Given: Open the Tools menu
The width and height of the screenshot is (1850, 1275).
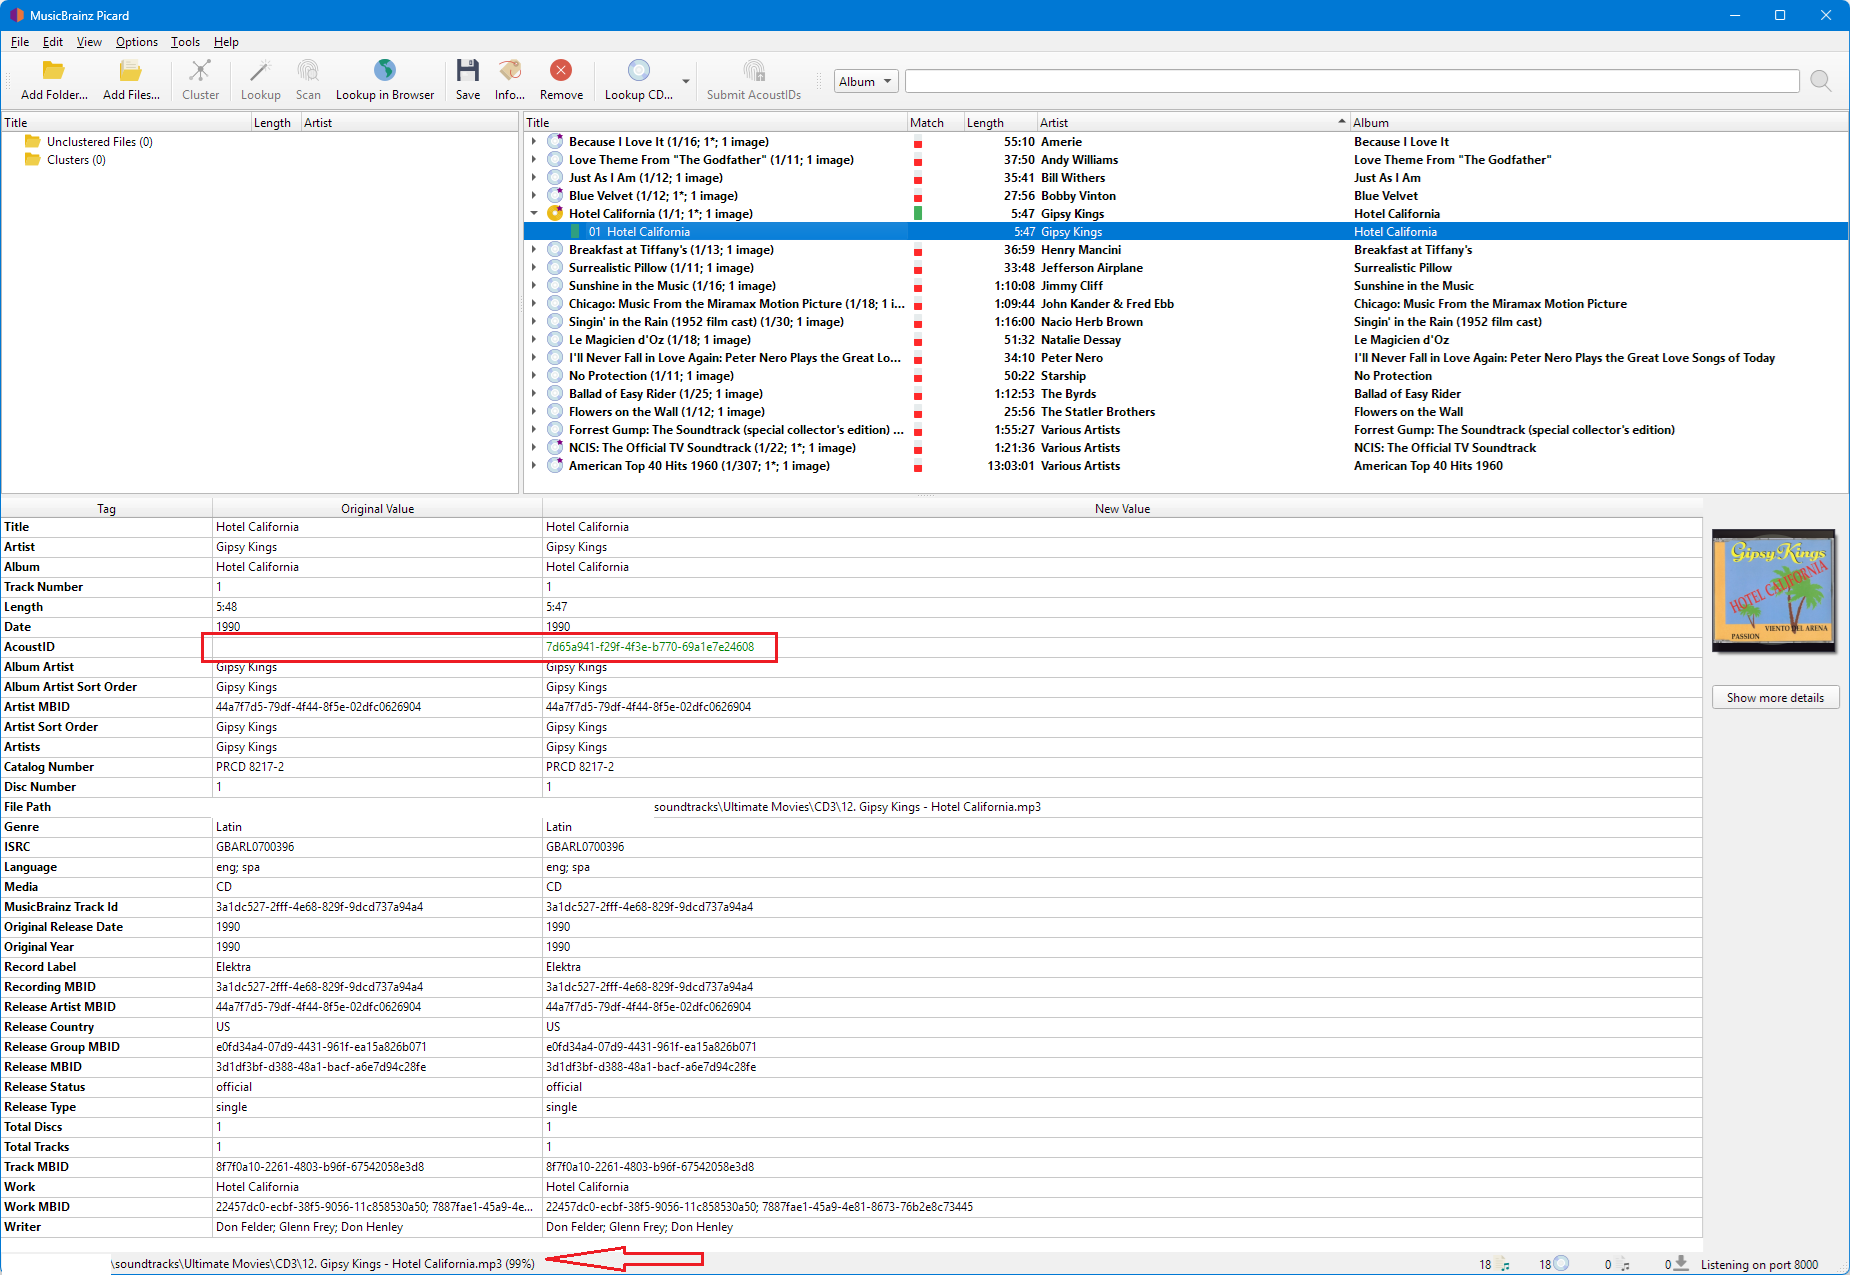Looking at the screenshot, I should click(185, 42).
